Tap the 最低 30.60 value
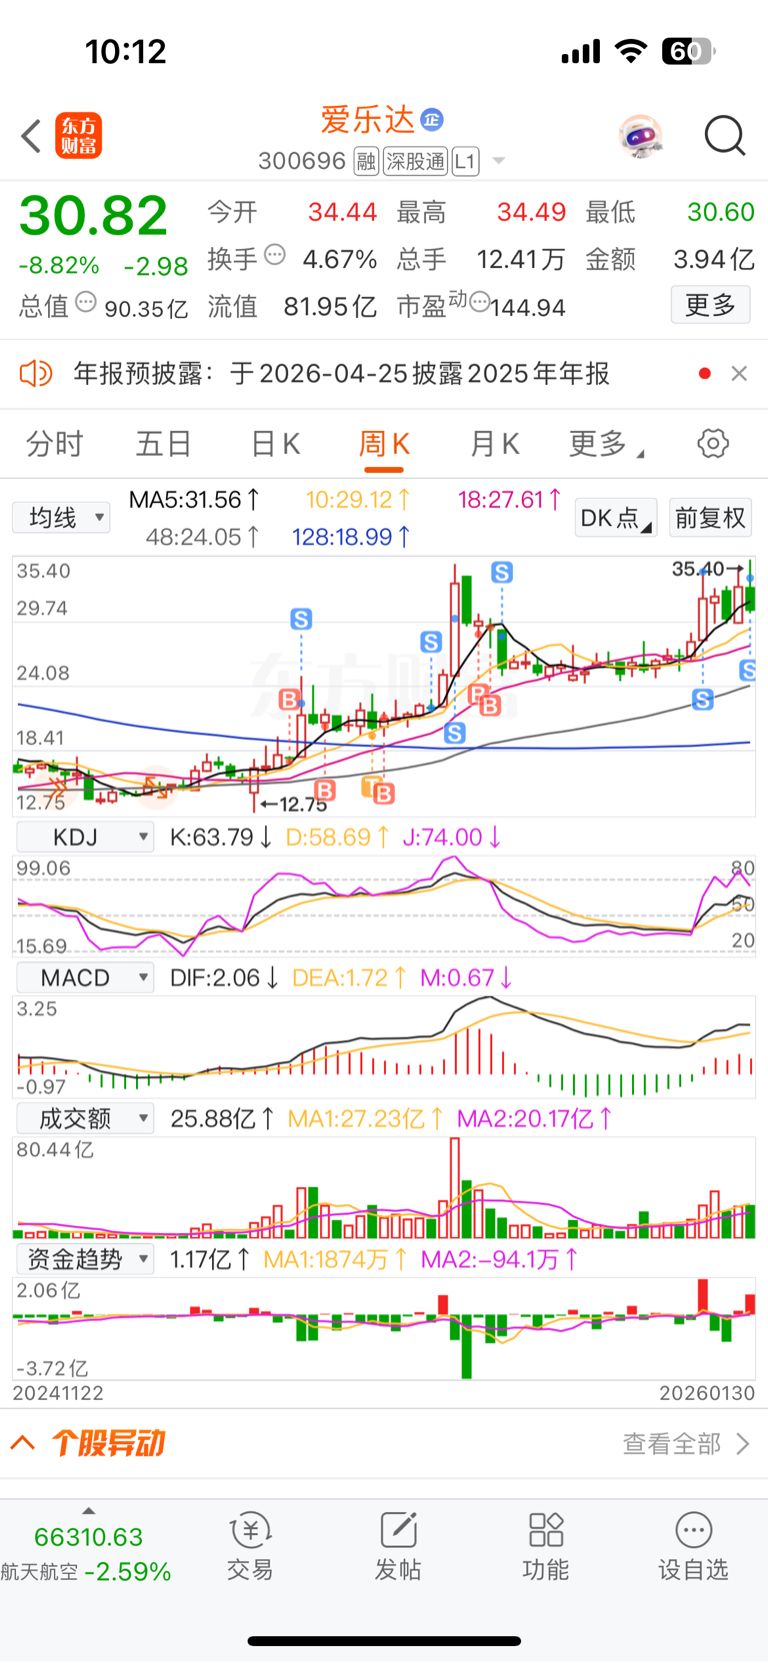The image size is (768, 1663). pos(720,212)
